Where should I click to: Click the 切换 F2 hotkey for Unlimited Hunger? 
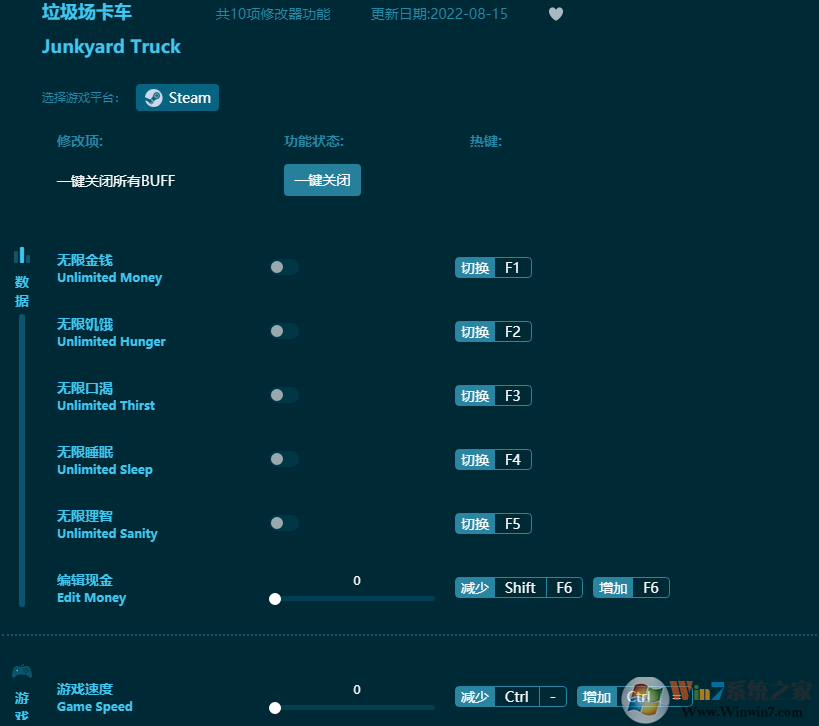tap(492, 331)
